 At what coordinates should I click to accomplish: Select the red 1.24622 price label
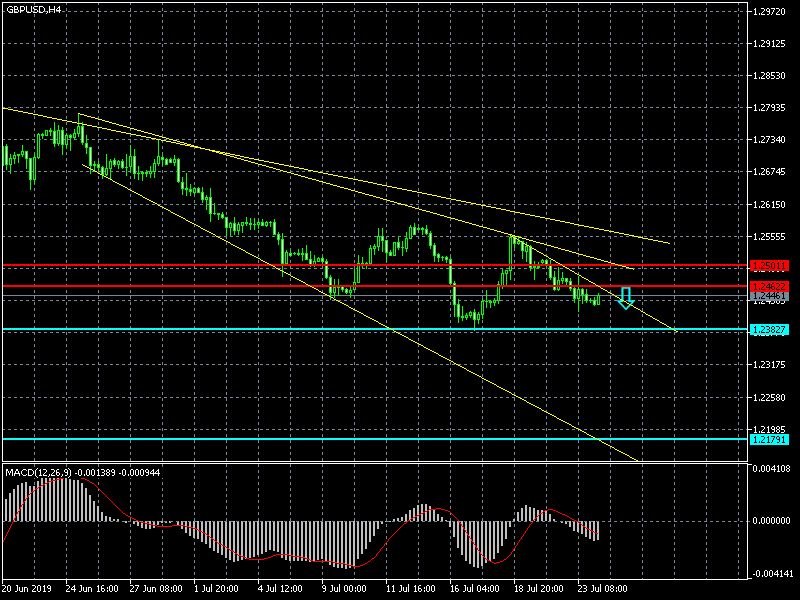[x=769, y=287]
